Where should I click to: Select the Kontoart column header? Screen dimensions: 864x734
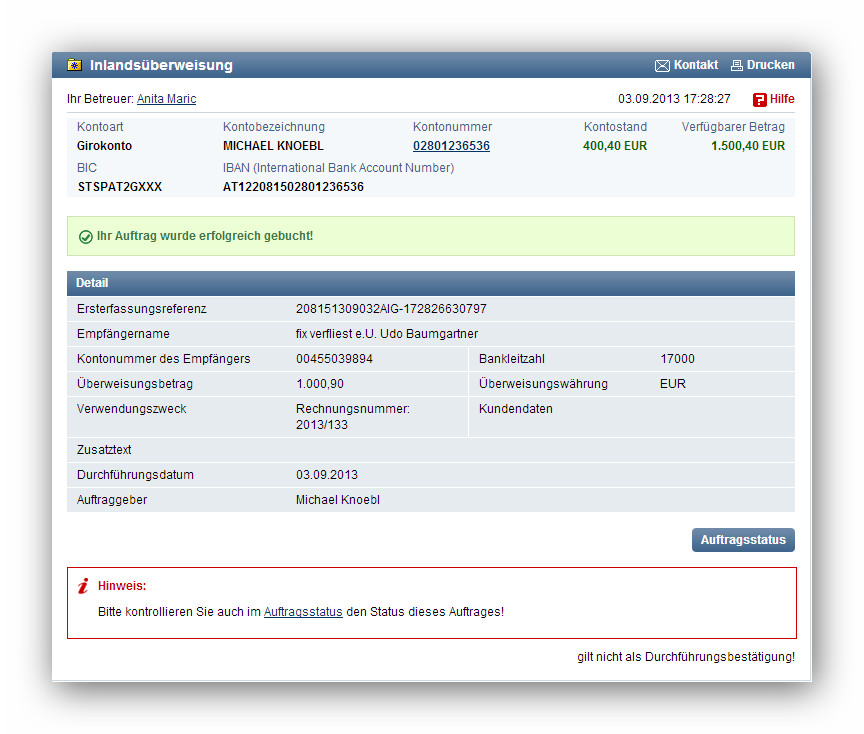coord(100,127)
